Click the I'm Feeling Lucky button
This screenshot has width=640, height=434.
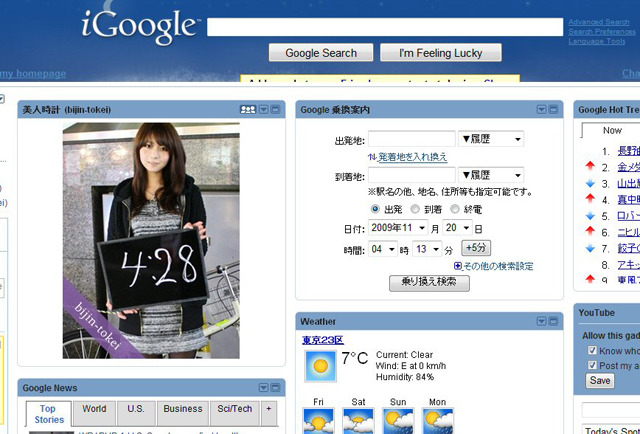tap(441, 53)
